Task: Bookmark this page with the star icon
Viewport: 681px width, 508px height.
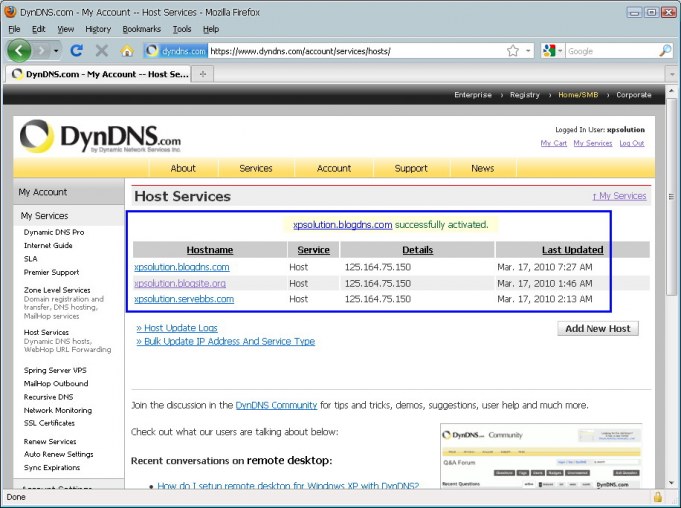Action: tap(512, 51)
